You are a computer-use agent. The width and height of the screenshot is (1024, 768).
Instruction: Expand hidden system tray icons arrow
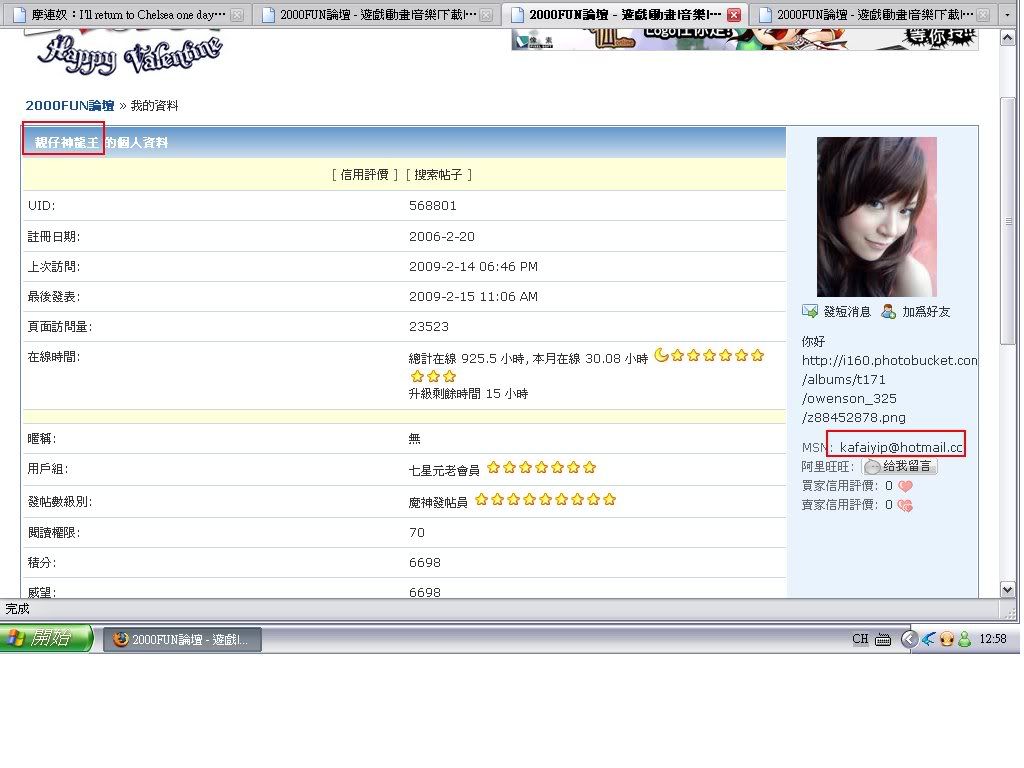(x=908, y=639)
